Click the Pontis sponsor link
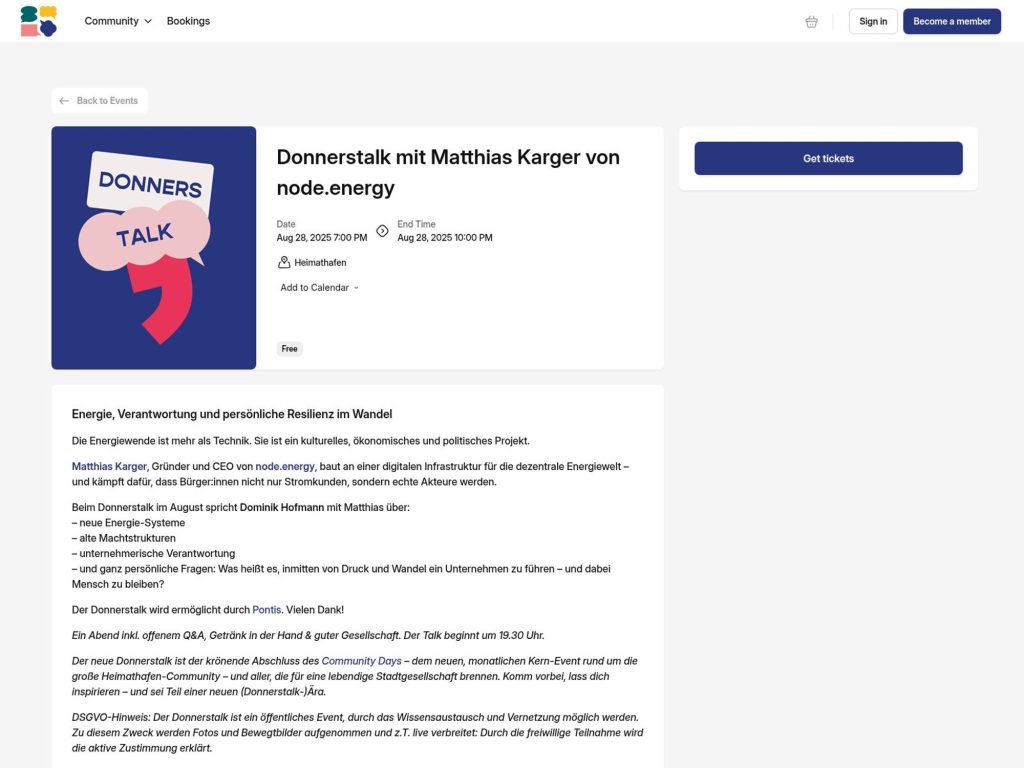The width and height of the screenshot is (1024, 768). (266, 609)
